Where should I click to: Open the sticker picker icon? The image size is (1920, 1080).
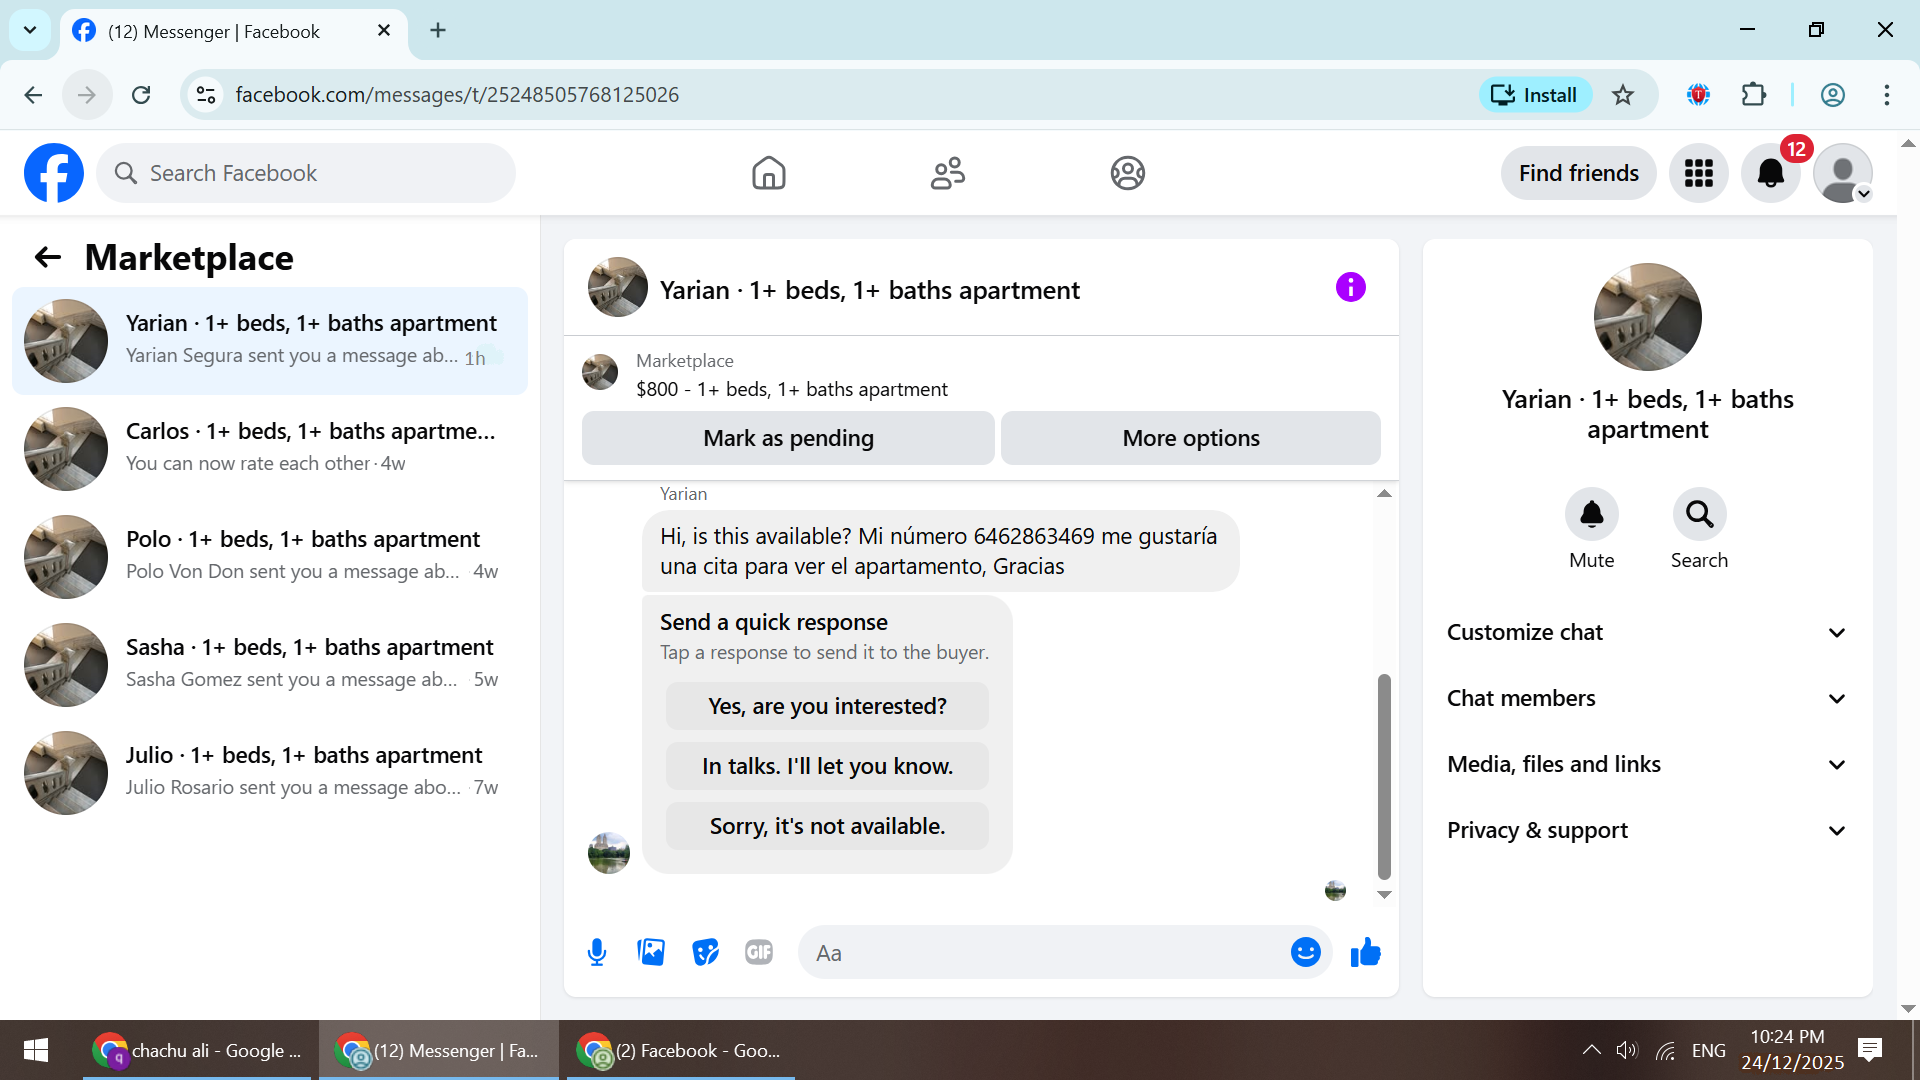[x=705, y=952]
